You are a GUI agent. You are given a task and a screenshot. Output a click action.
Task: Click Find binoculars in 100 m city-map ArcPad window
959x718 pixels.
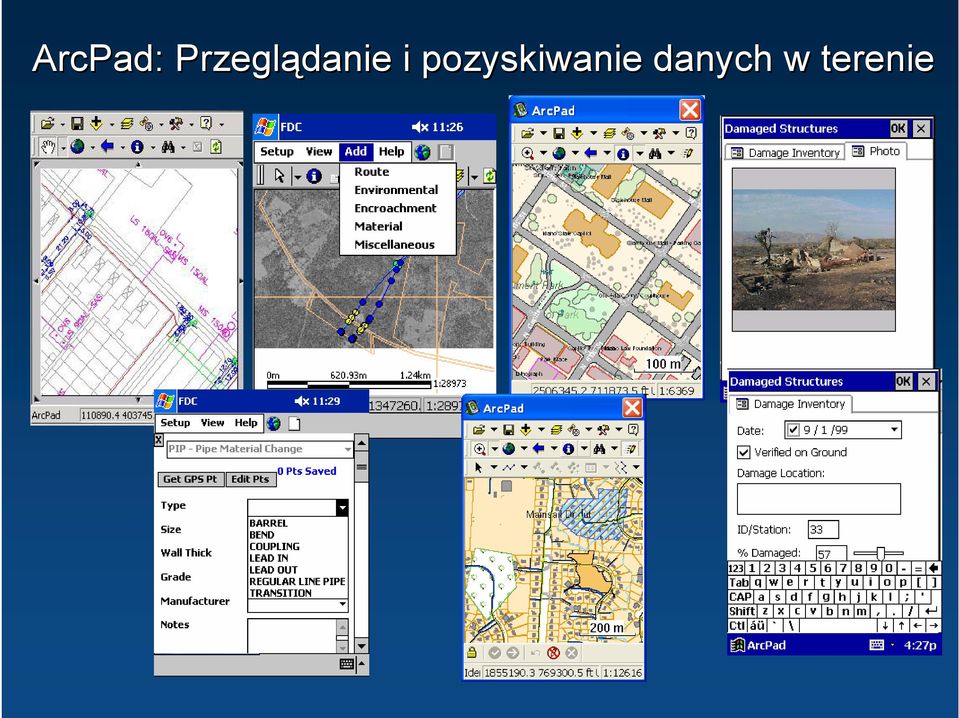pos(655,154)
